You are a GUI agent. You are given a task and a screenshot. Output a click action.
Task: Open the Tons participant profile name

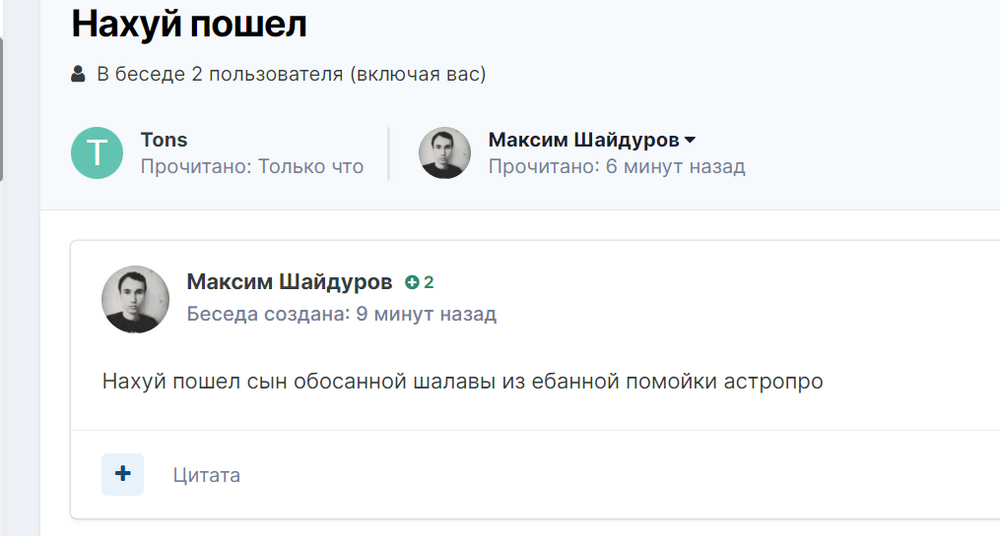tap(164, 140)
